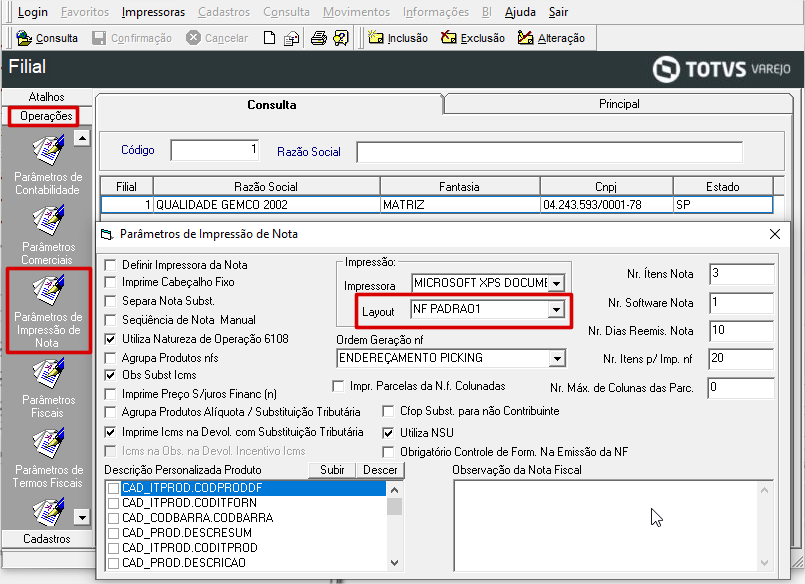Click Exclusão toolbar button
This screenshot has width=805, height=584.
473,38
